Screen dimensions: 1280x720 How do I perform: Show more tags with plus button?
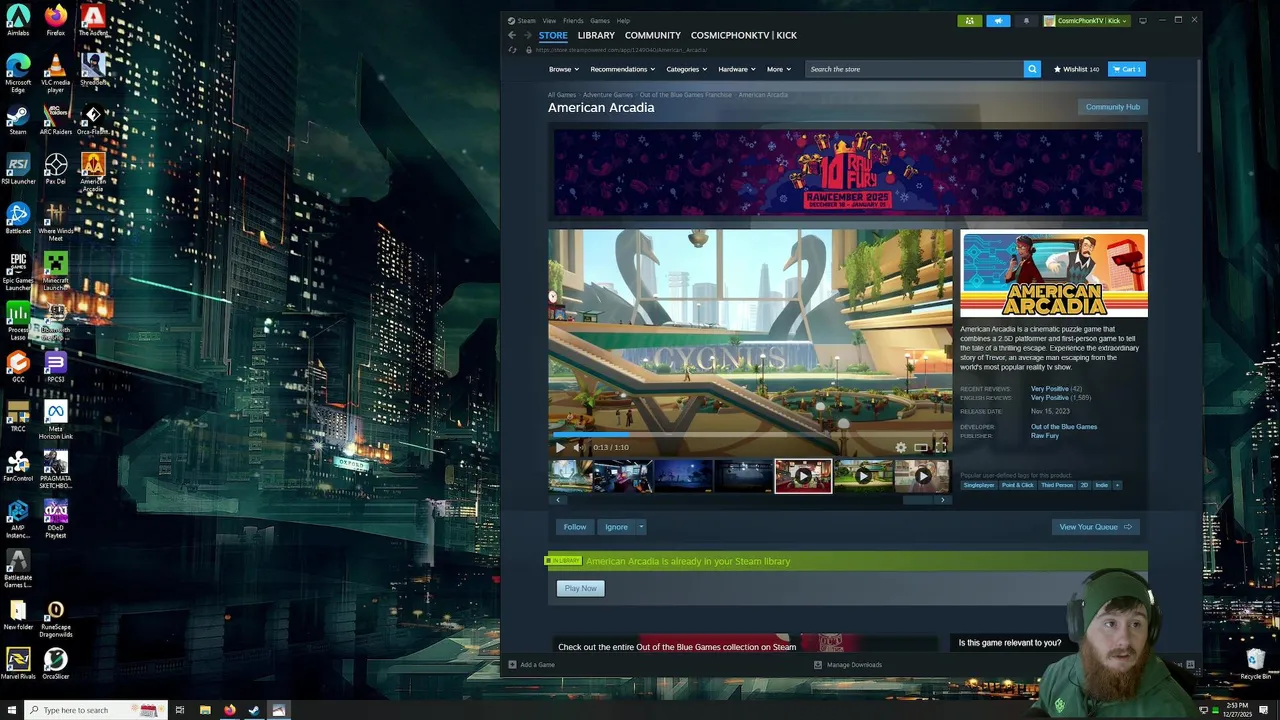click(1117, 485)
